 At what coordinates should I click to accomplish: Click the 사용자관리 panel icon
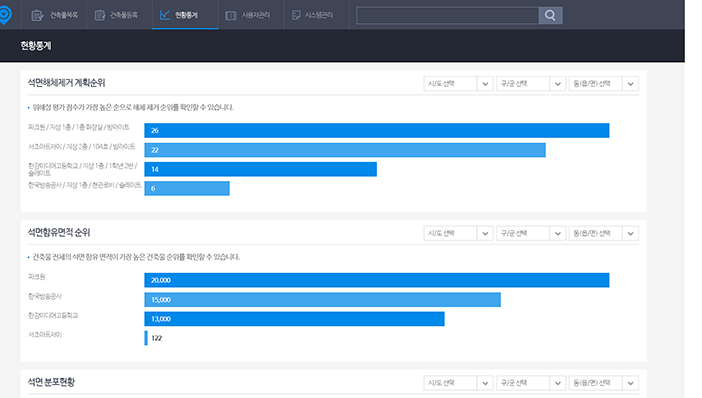pos(231,15)
